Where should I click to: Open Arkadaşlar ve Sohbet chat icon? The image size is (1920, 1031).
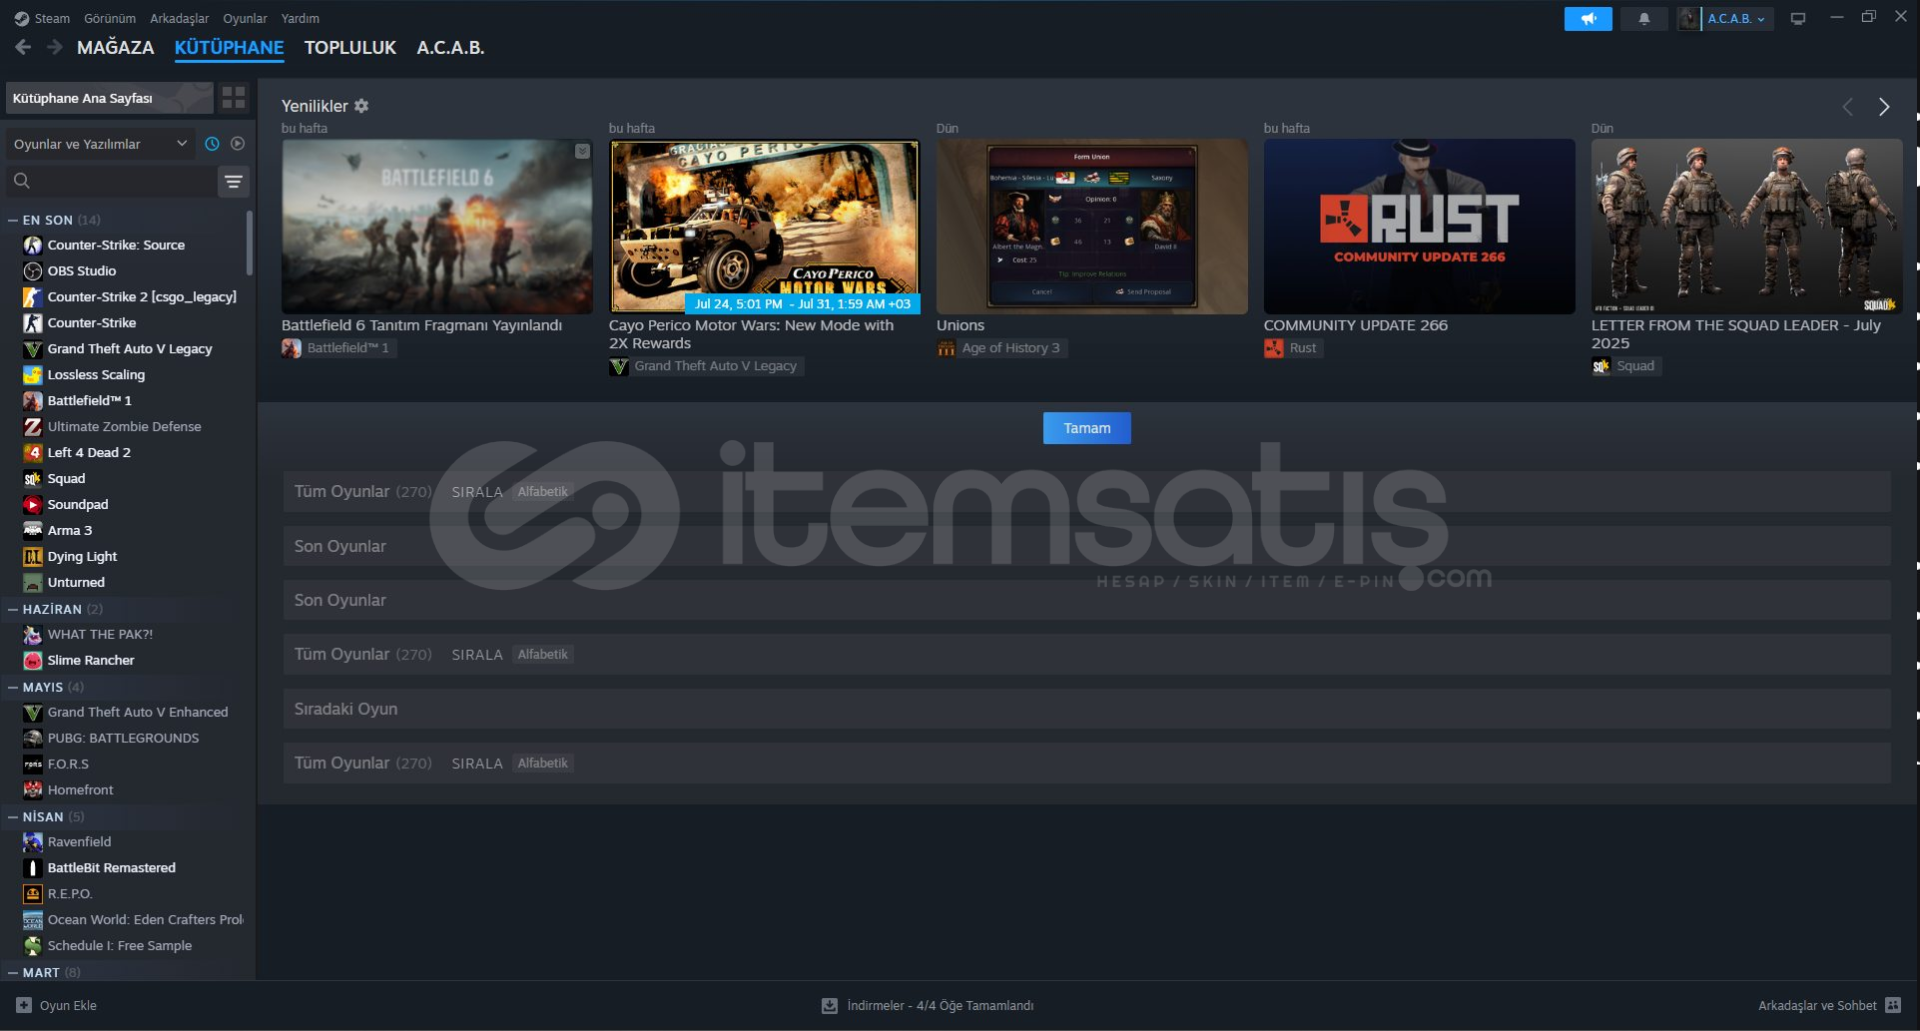point(1893,1005)
